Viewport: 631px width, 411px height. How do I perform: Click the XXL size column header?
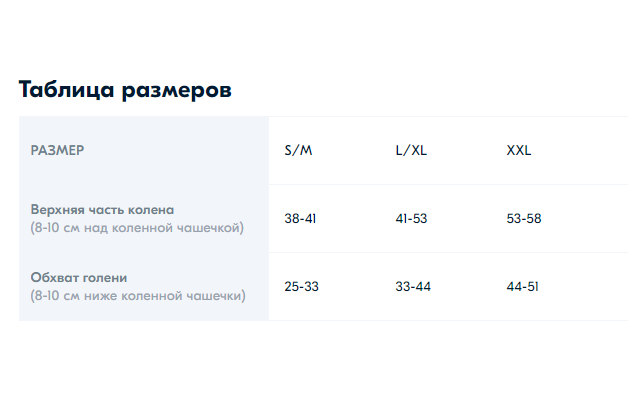[519, 151]
